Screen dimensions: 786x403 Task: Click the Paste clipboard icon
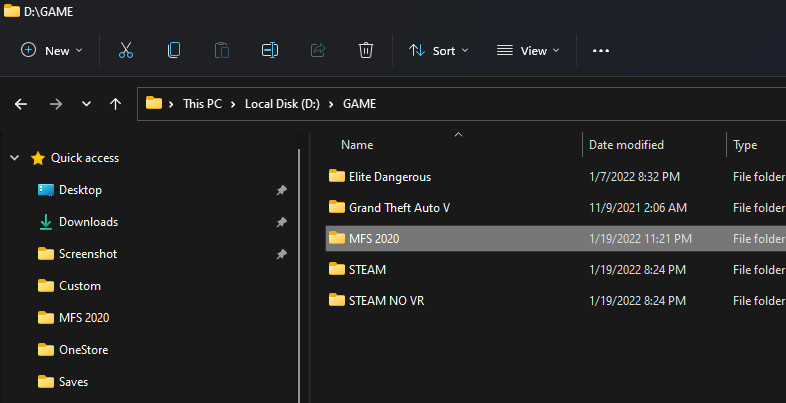click(222, 50)
